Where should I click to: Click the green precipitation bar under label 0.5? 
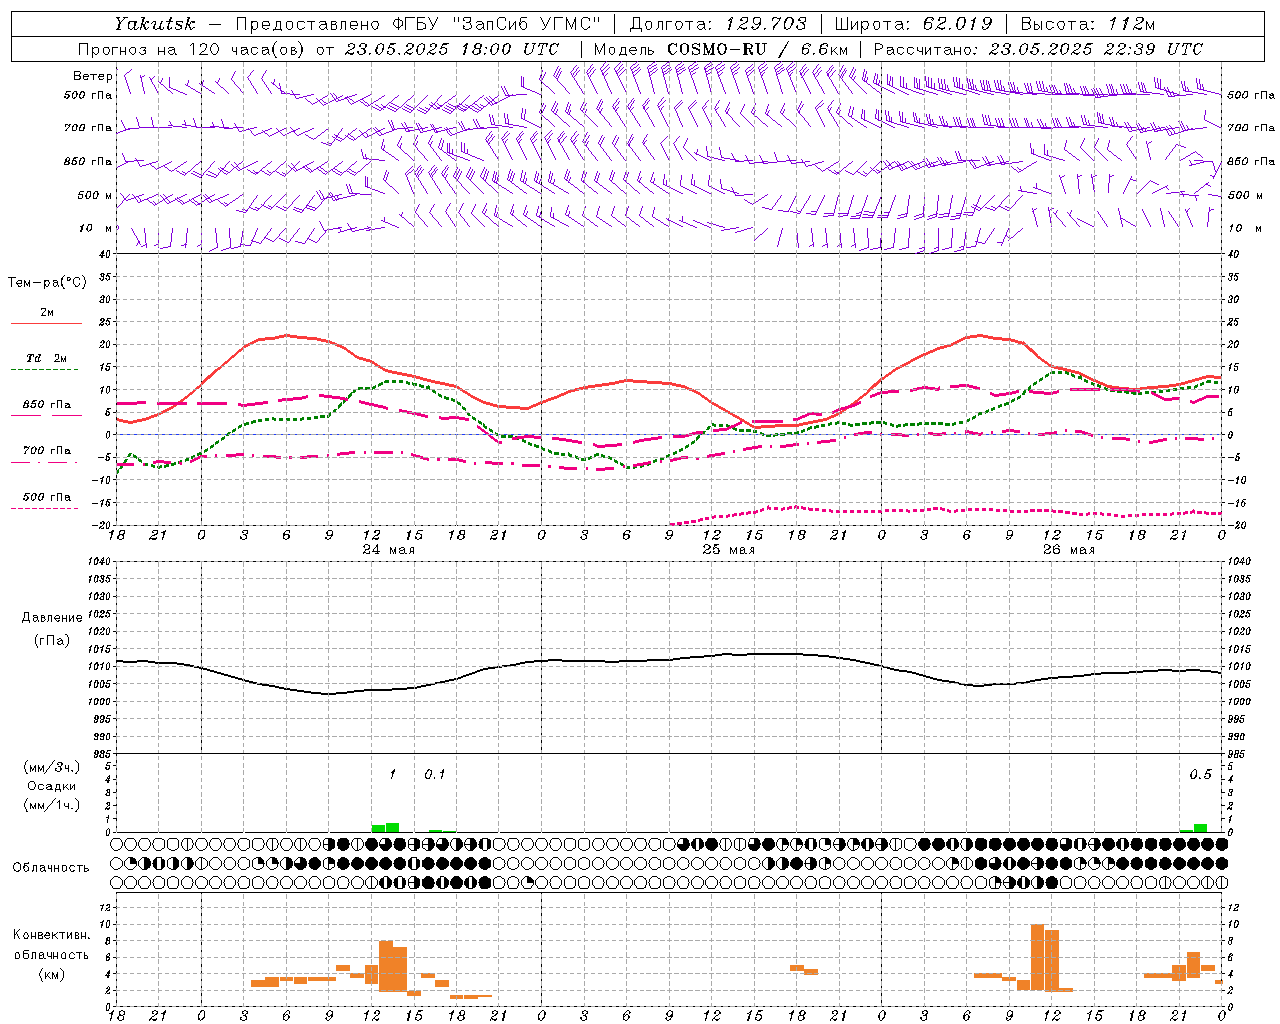coord(1200,828)
